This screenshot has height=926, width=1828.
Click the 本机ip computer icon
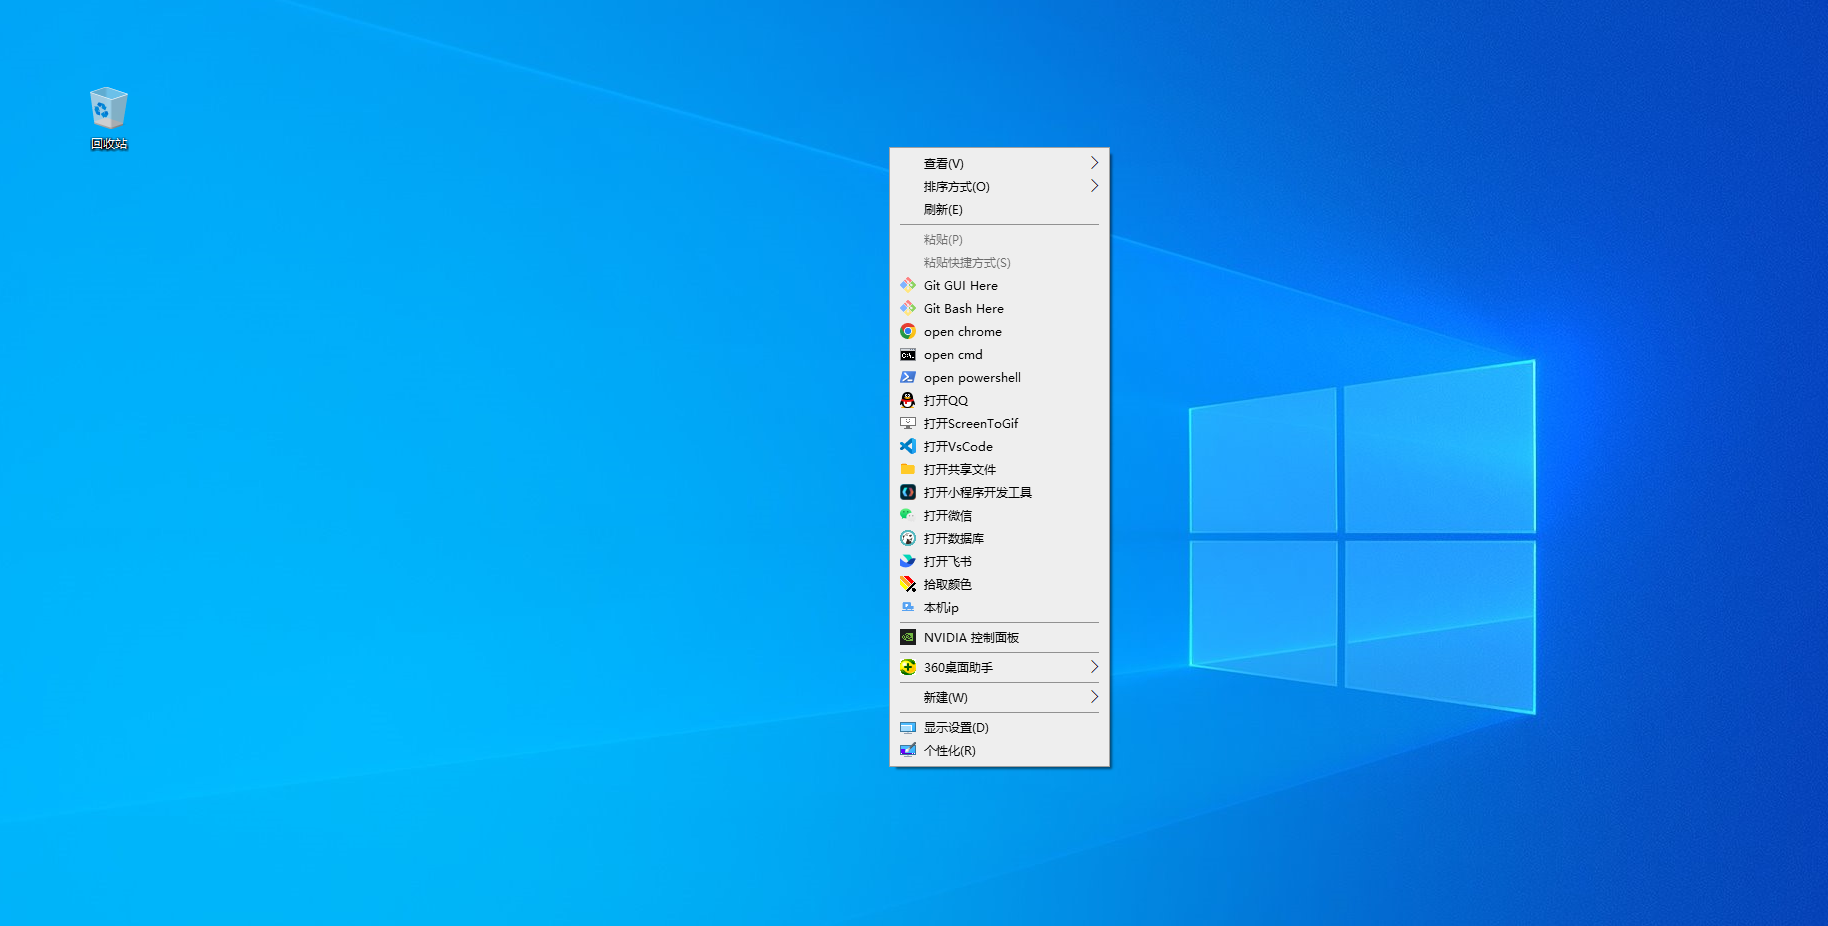908,607
